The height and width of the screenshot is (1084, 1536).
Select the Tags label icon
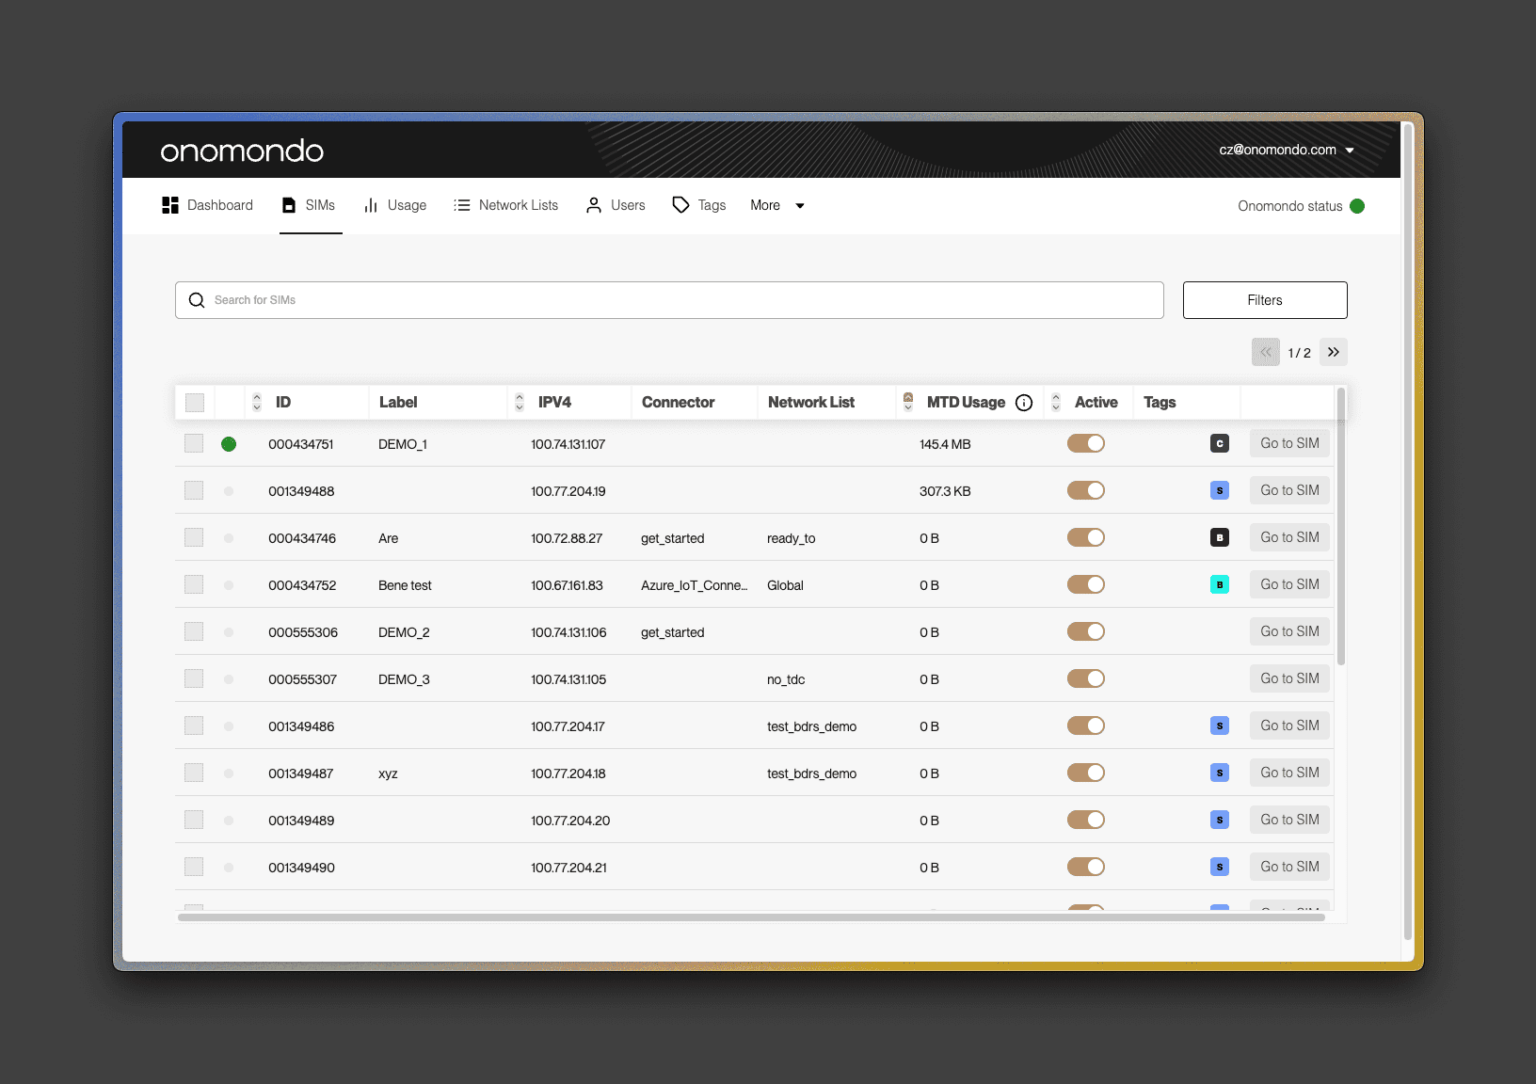(x=680, y=205)
